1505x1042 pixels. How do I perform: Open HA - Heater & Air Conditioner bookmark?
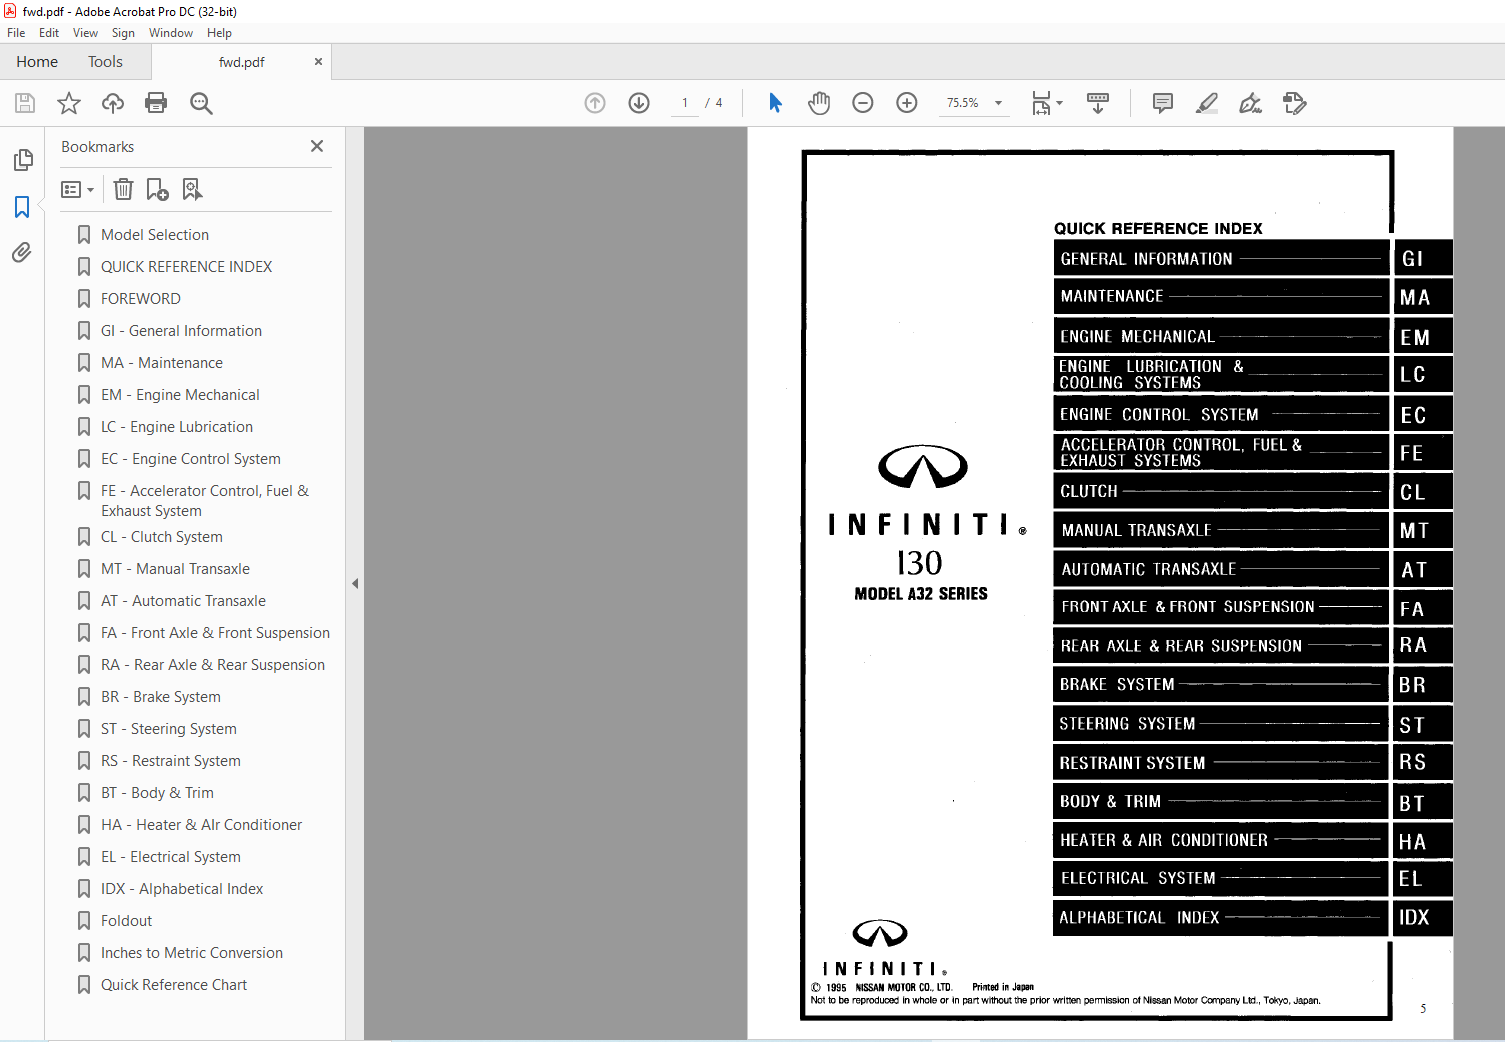click(x=201, y=825)
